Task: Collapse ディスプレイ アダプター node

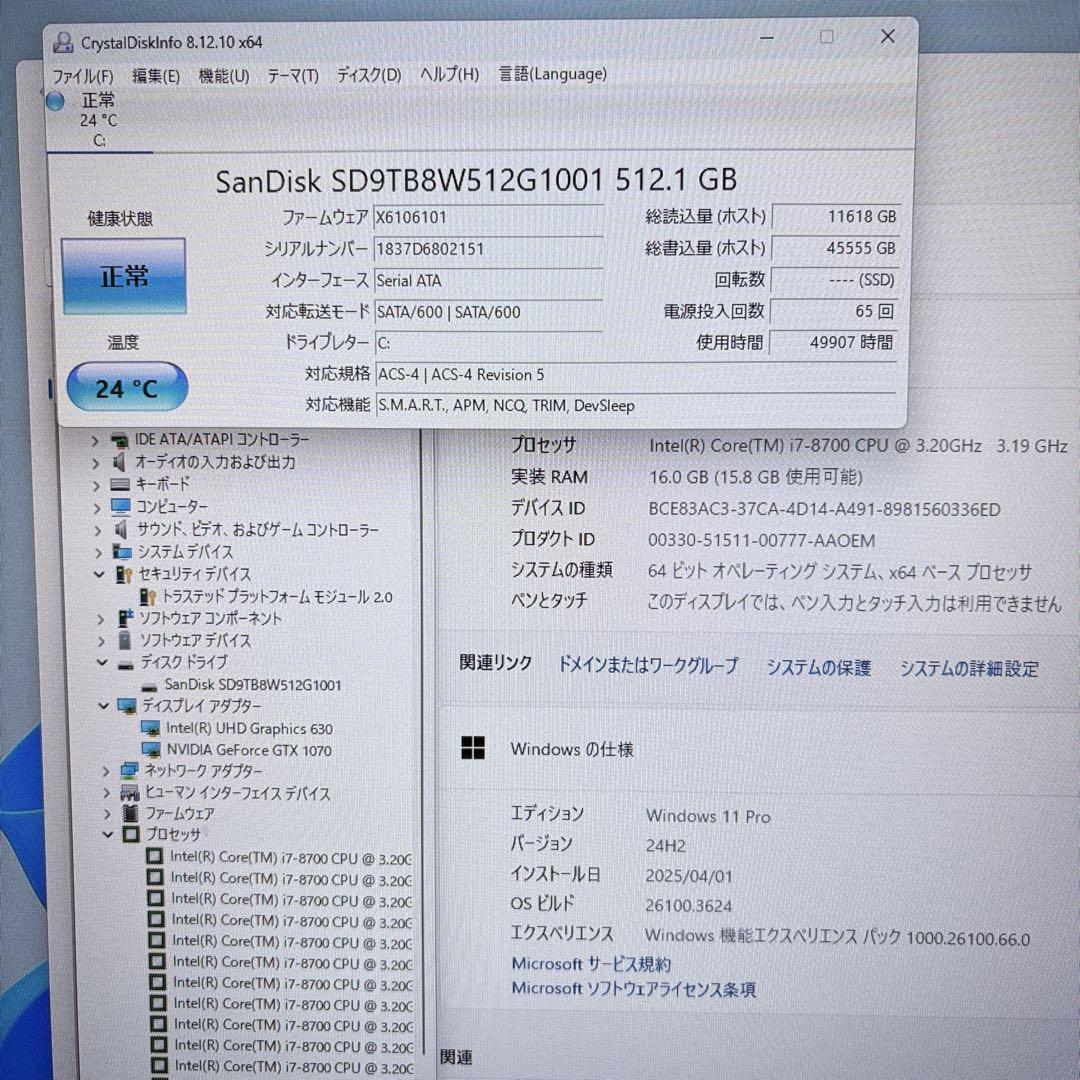Action: click(103, 706)
